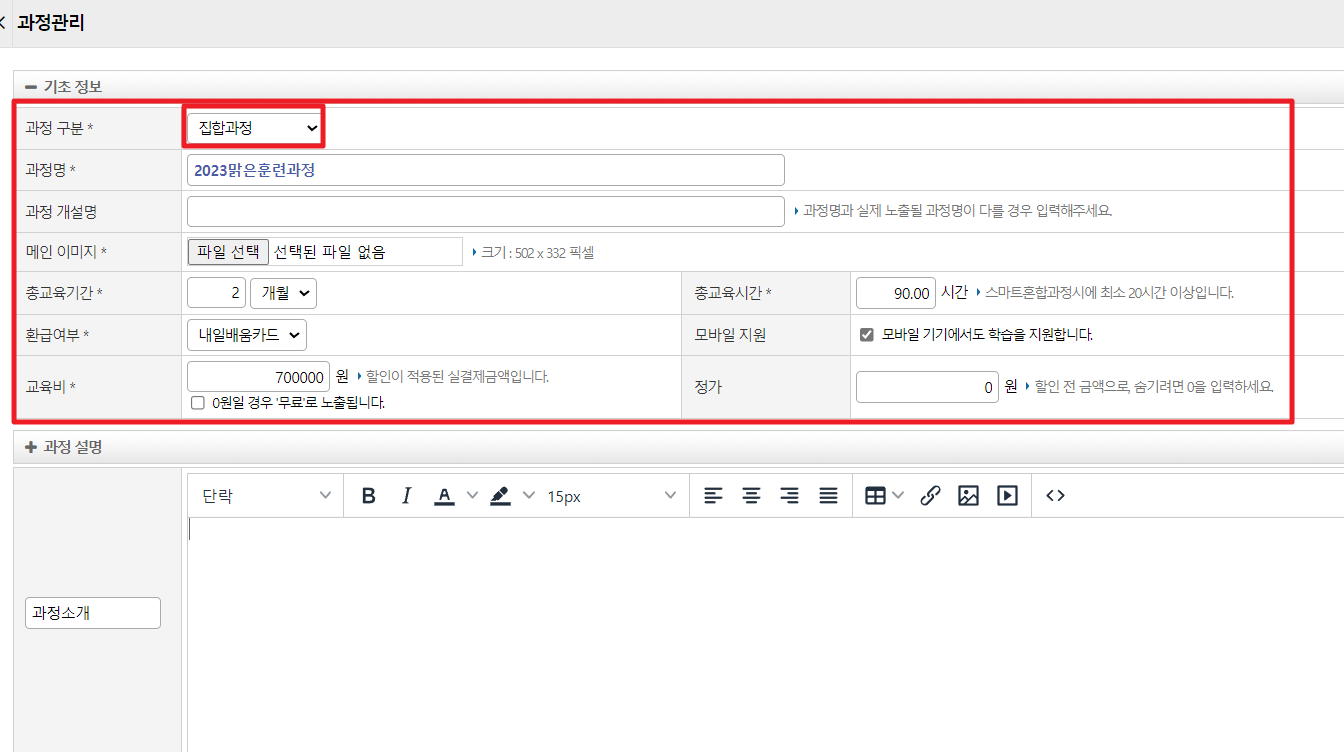Insert a link using the link icon
1344x752 pixels.
(x=930, y=496)
